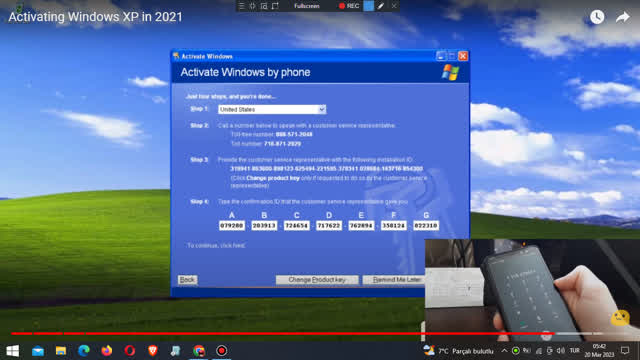Click confirmation ID field F

point(393,225)
